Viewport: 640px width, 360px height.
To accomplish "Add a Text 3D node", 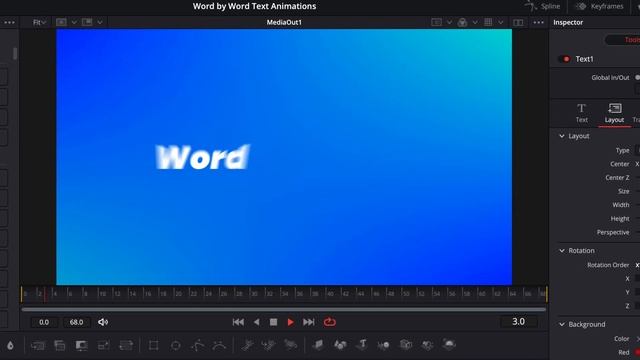I will click(x=362, y=344).
